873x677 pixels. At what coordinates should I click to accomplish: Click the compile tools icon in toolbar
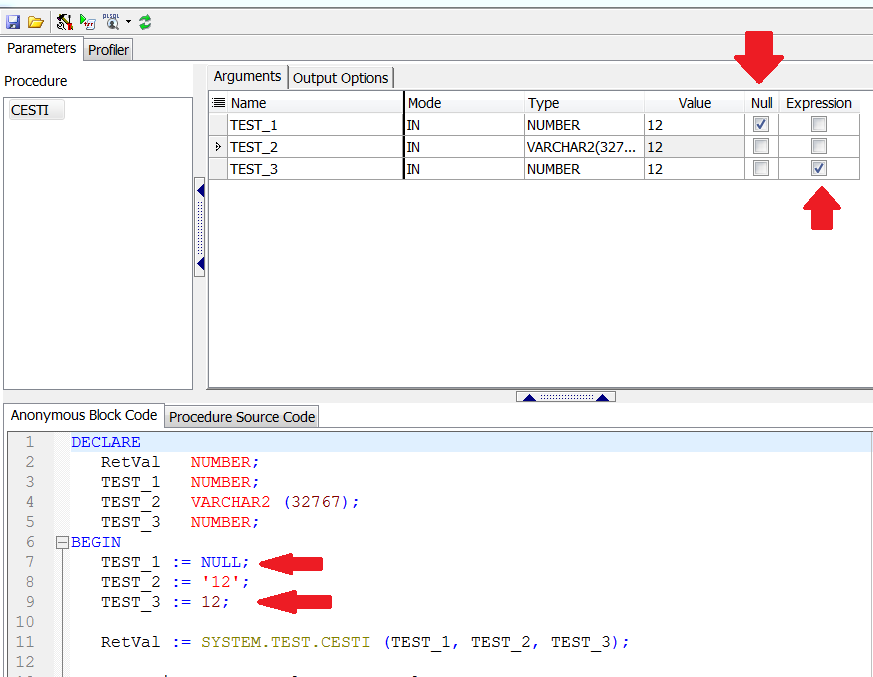pos(64,21)
